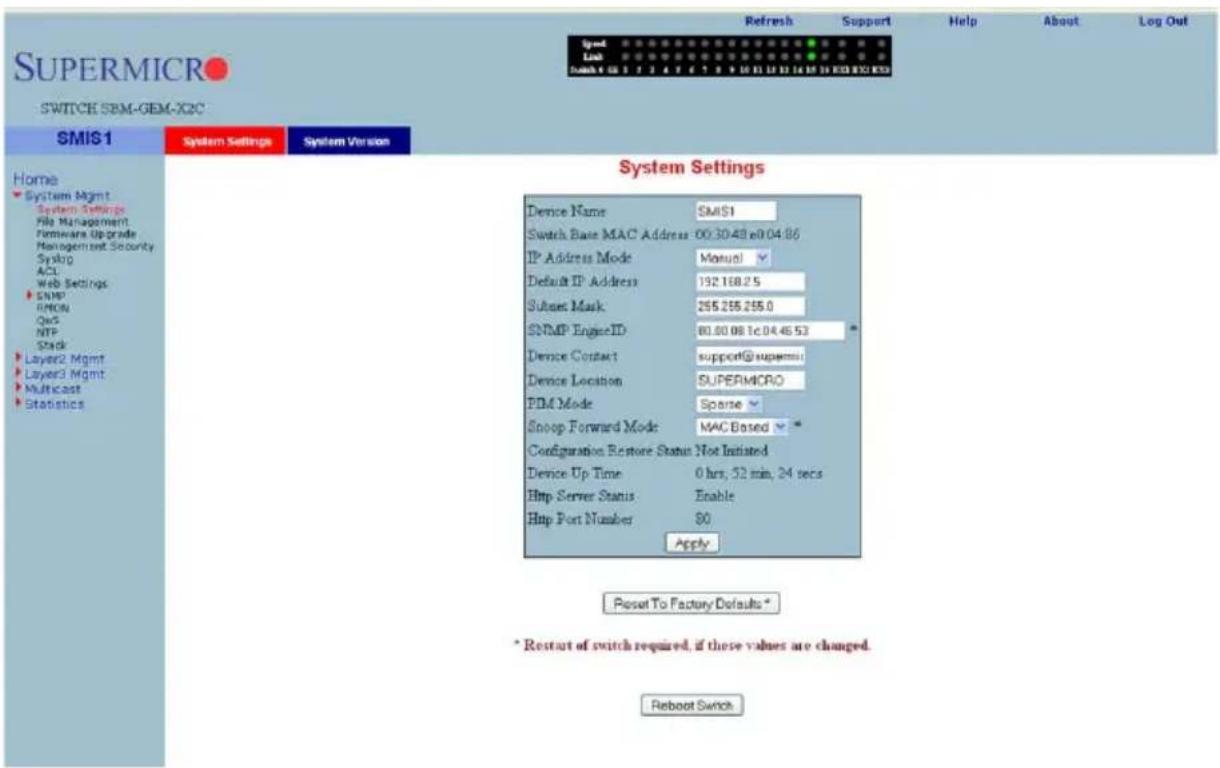Viewport: 1220px width, 768px height.
Task: Open Layer3 Mgmt section
Action: (63, 373)
